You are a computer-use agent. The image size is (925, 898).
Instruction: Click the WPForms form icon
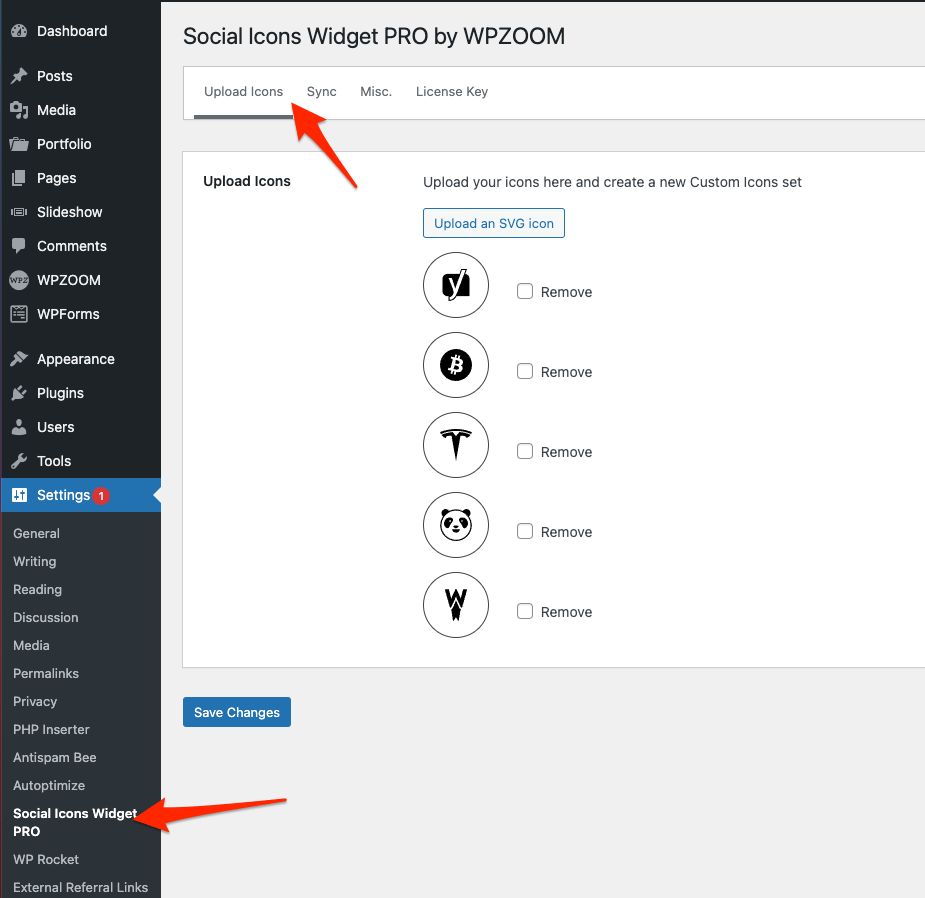pyautogui.click(x=19, y=314)
